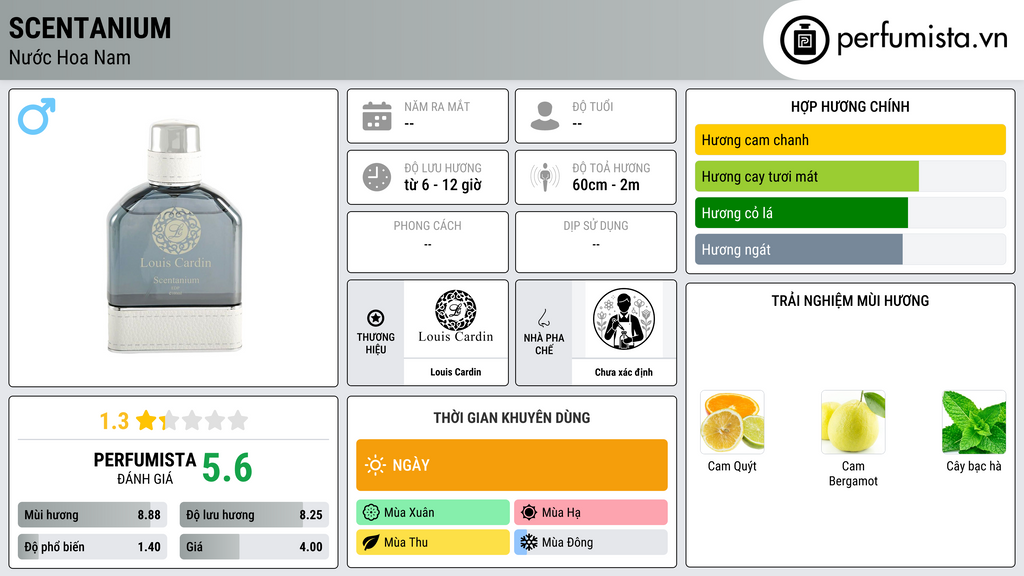Select the Mùa Thu season tag
The height and width of the screenshot is (576, 1024).
click(433, 542)
